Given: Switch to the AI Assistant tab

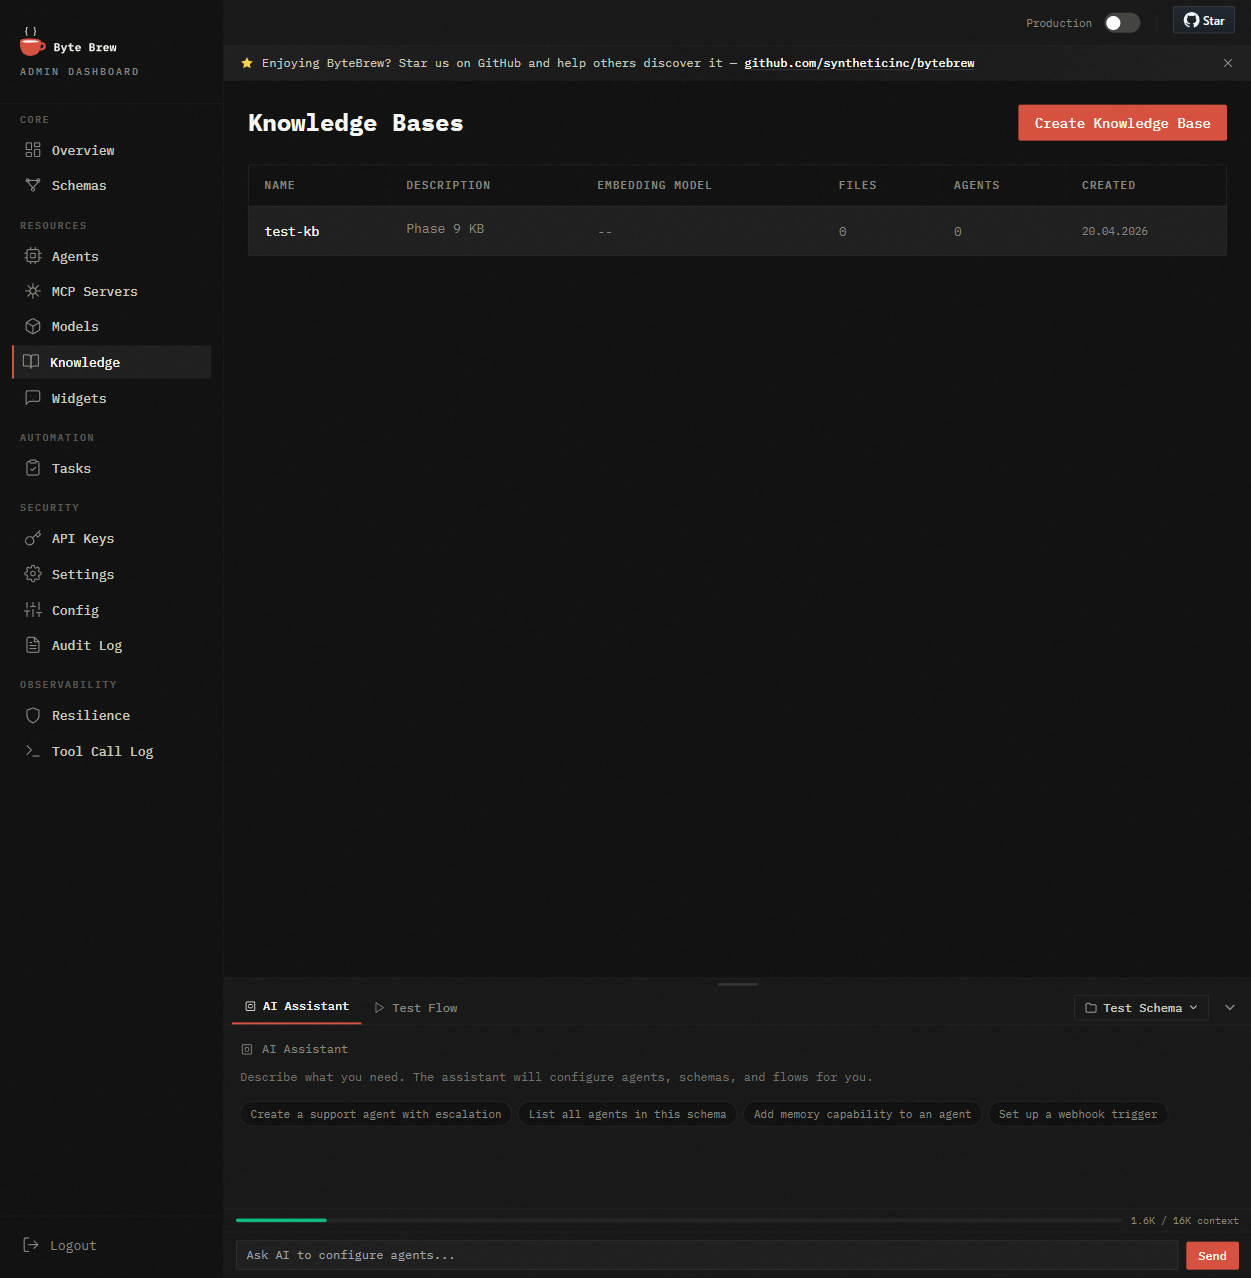Looking at the screenshot, I should pos(296,1006).
